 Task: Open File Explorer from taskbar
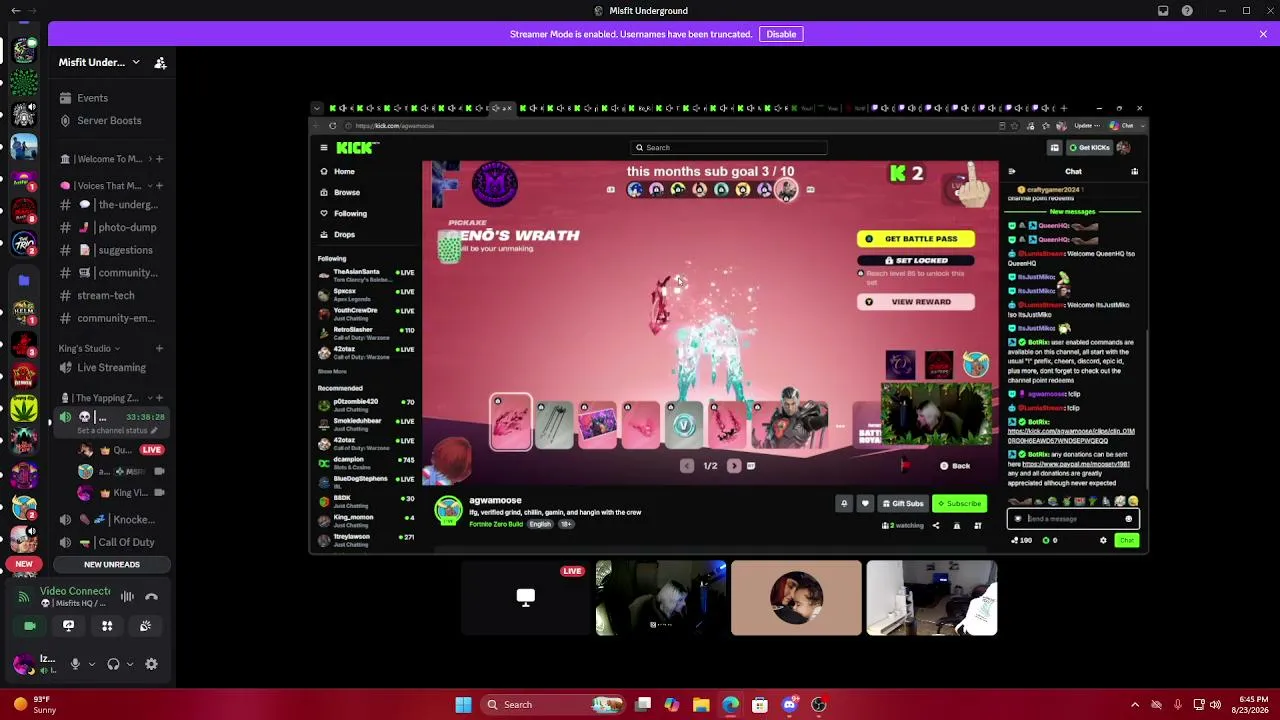(x=701, y=705)
